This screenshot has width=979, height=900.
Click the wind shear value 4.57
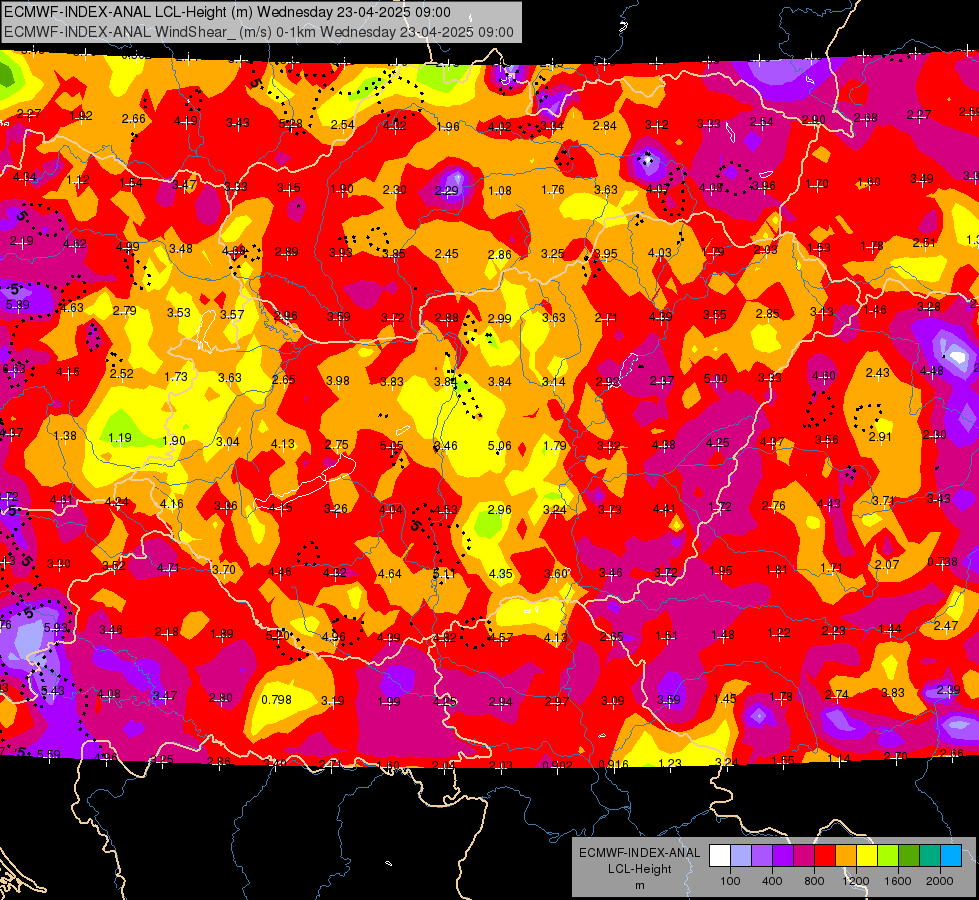coord(501,638)
